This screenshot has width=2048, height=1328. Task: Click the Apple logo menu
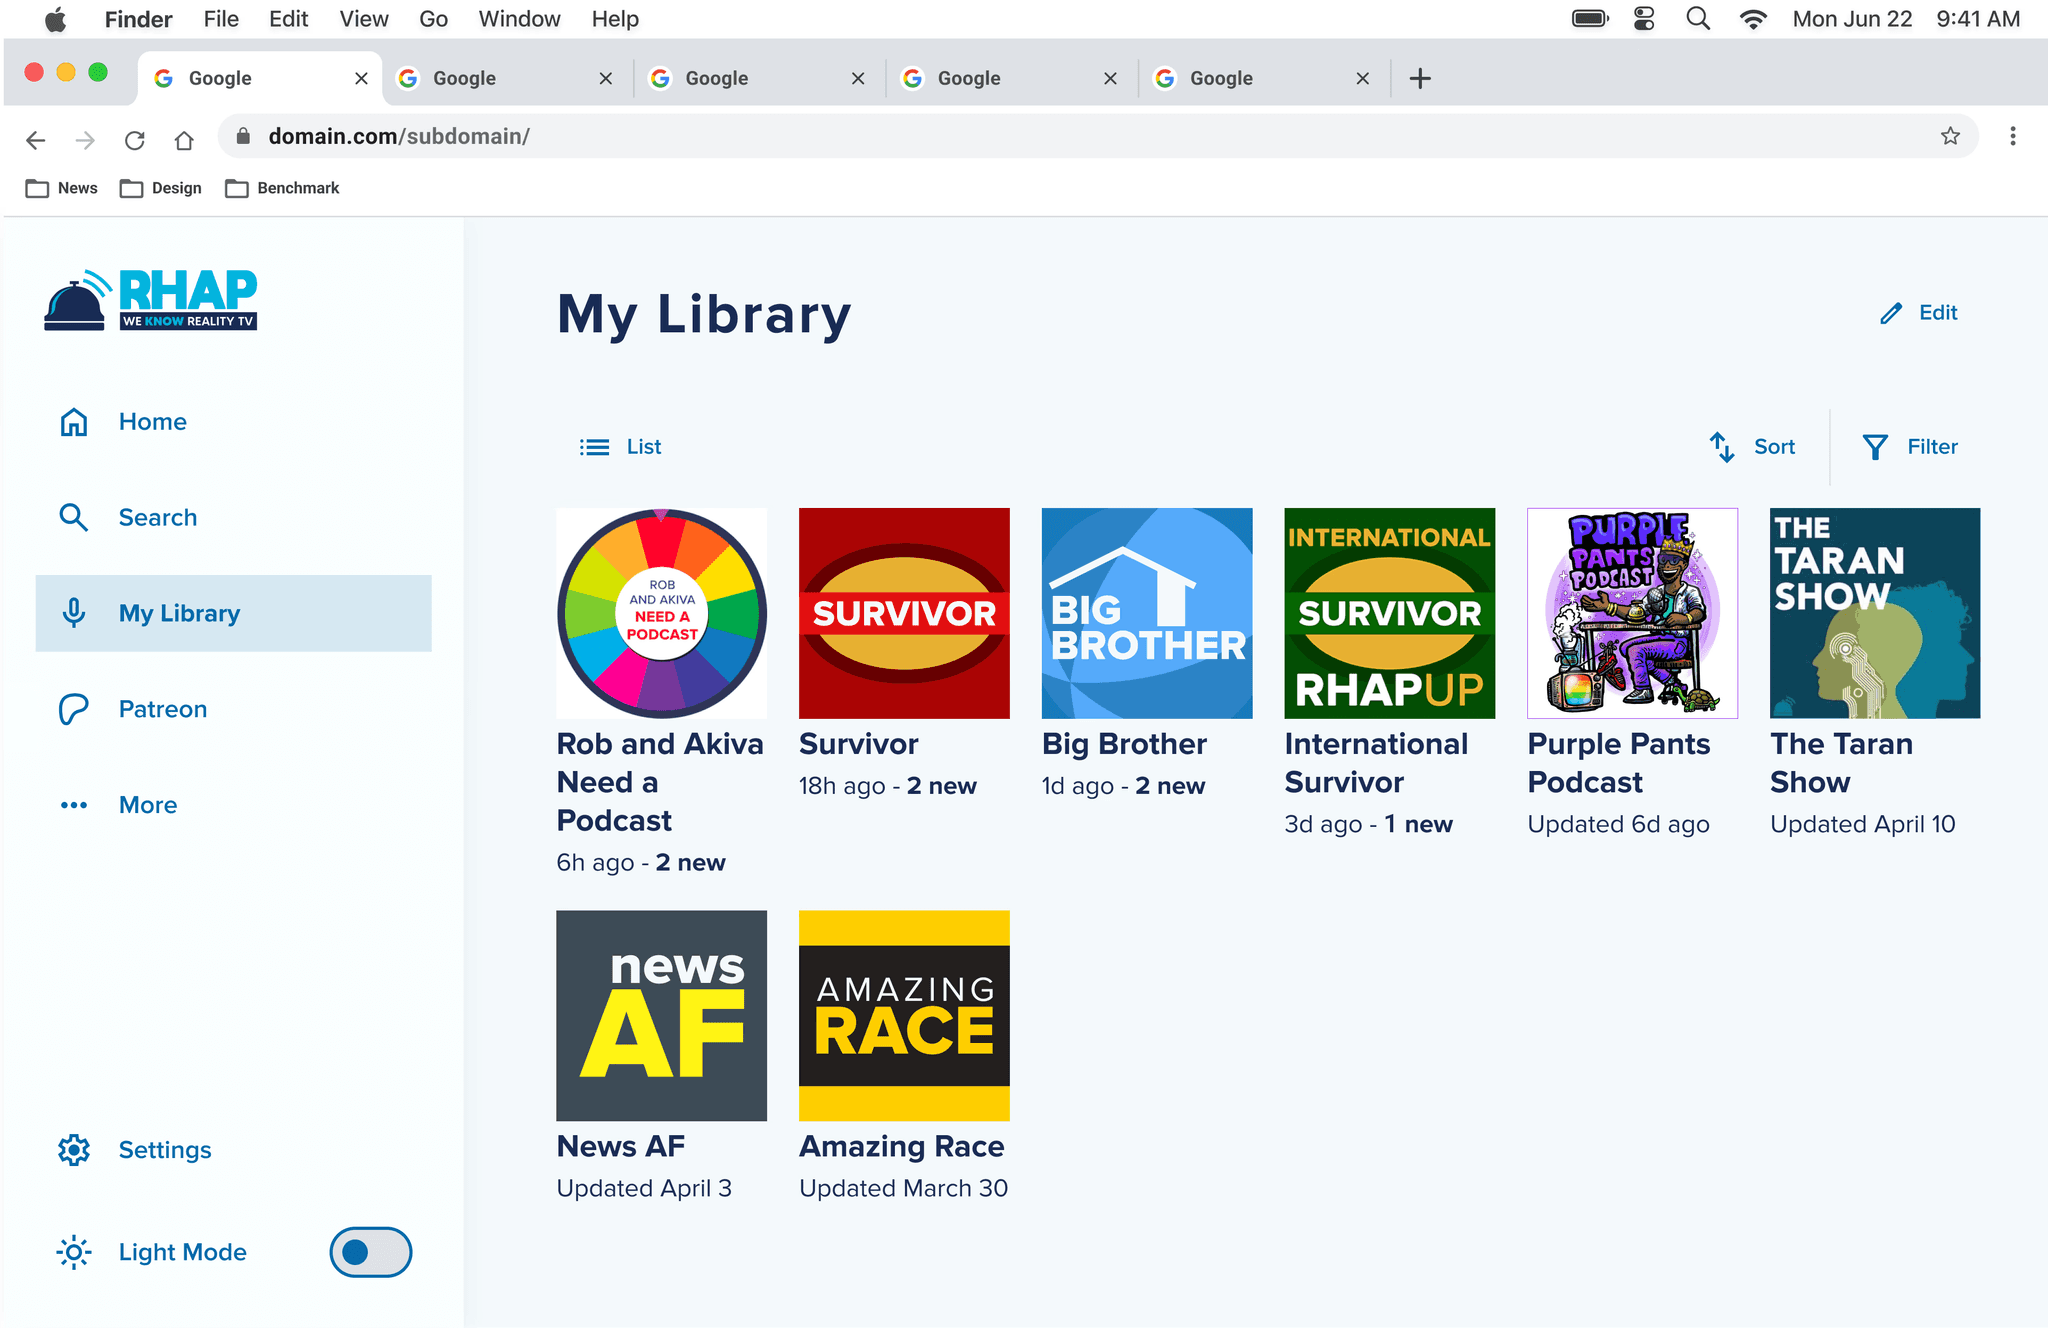click(x=56, y=19)
